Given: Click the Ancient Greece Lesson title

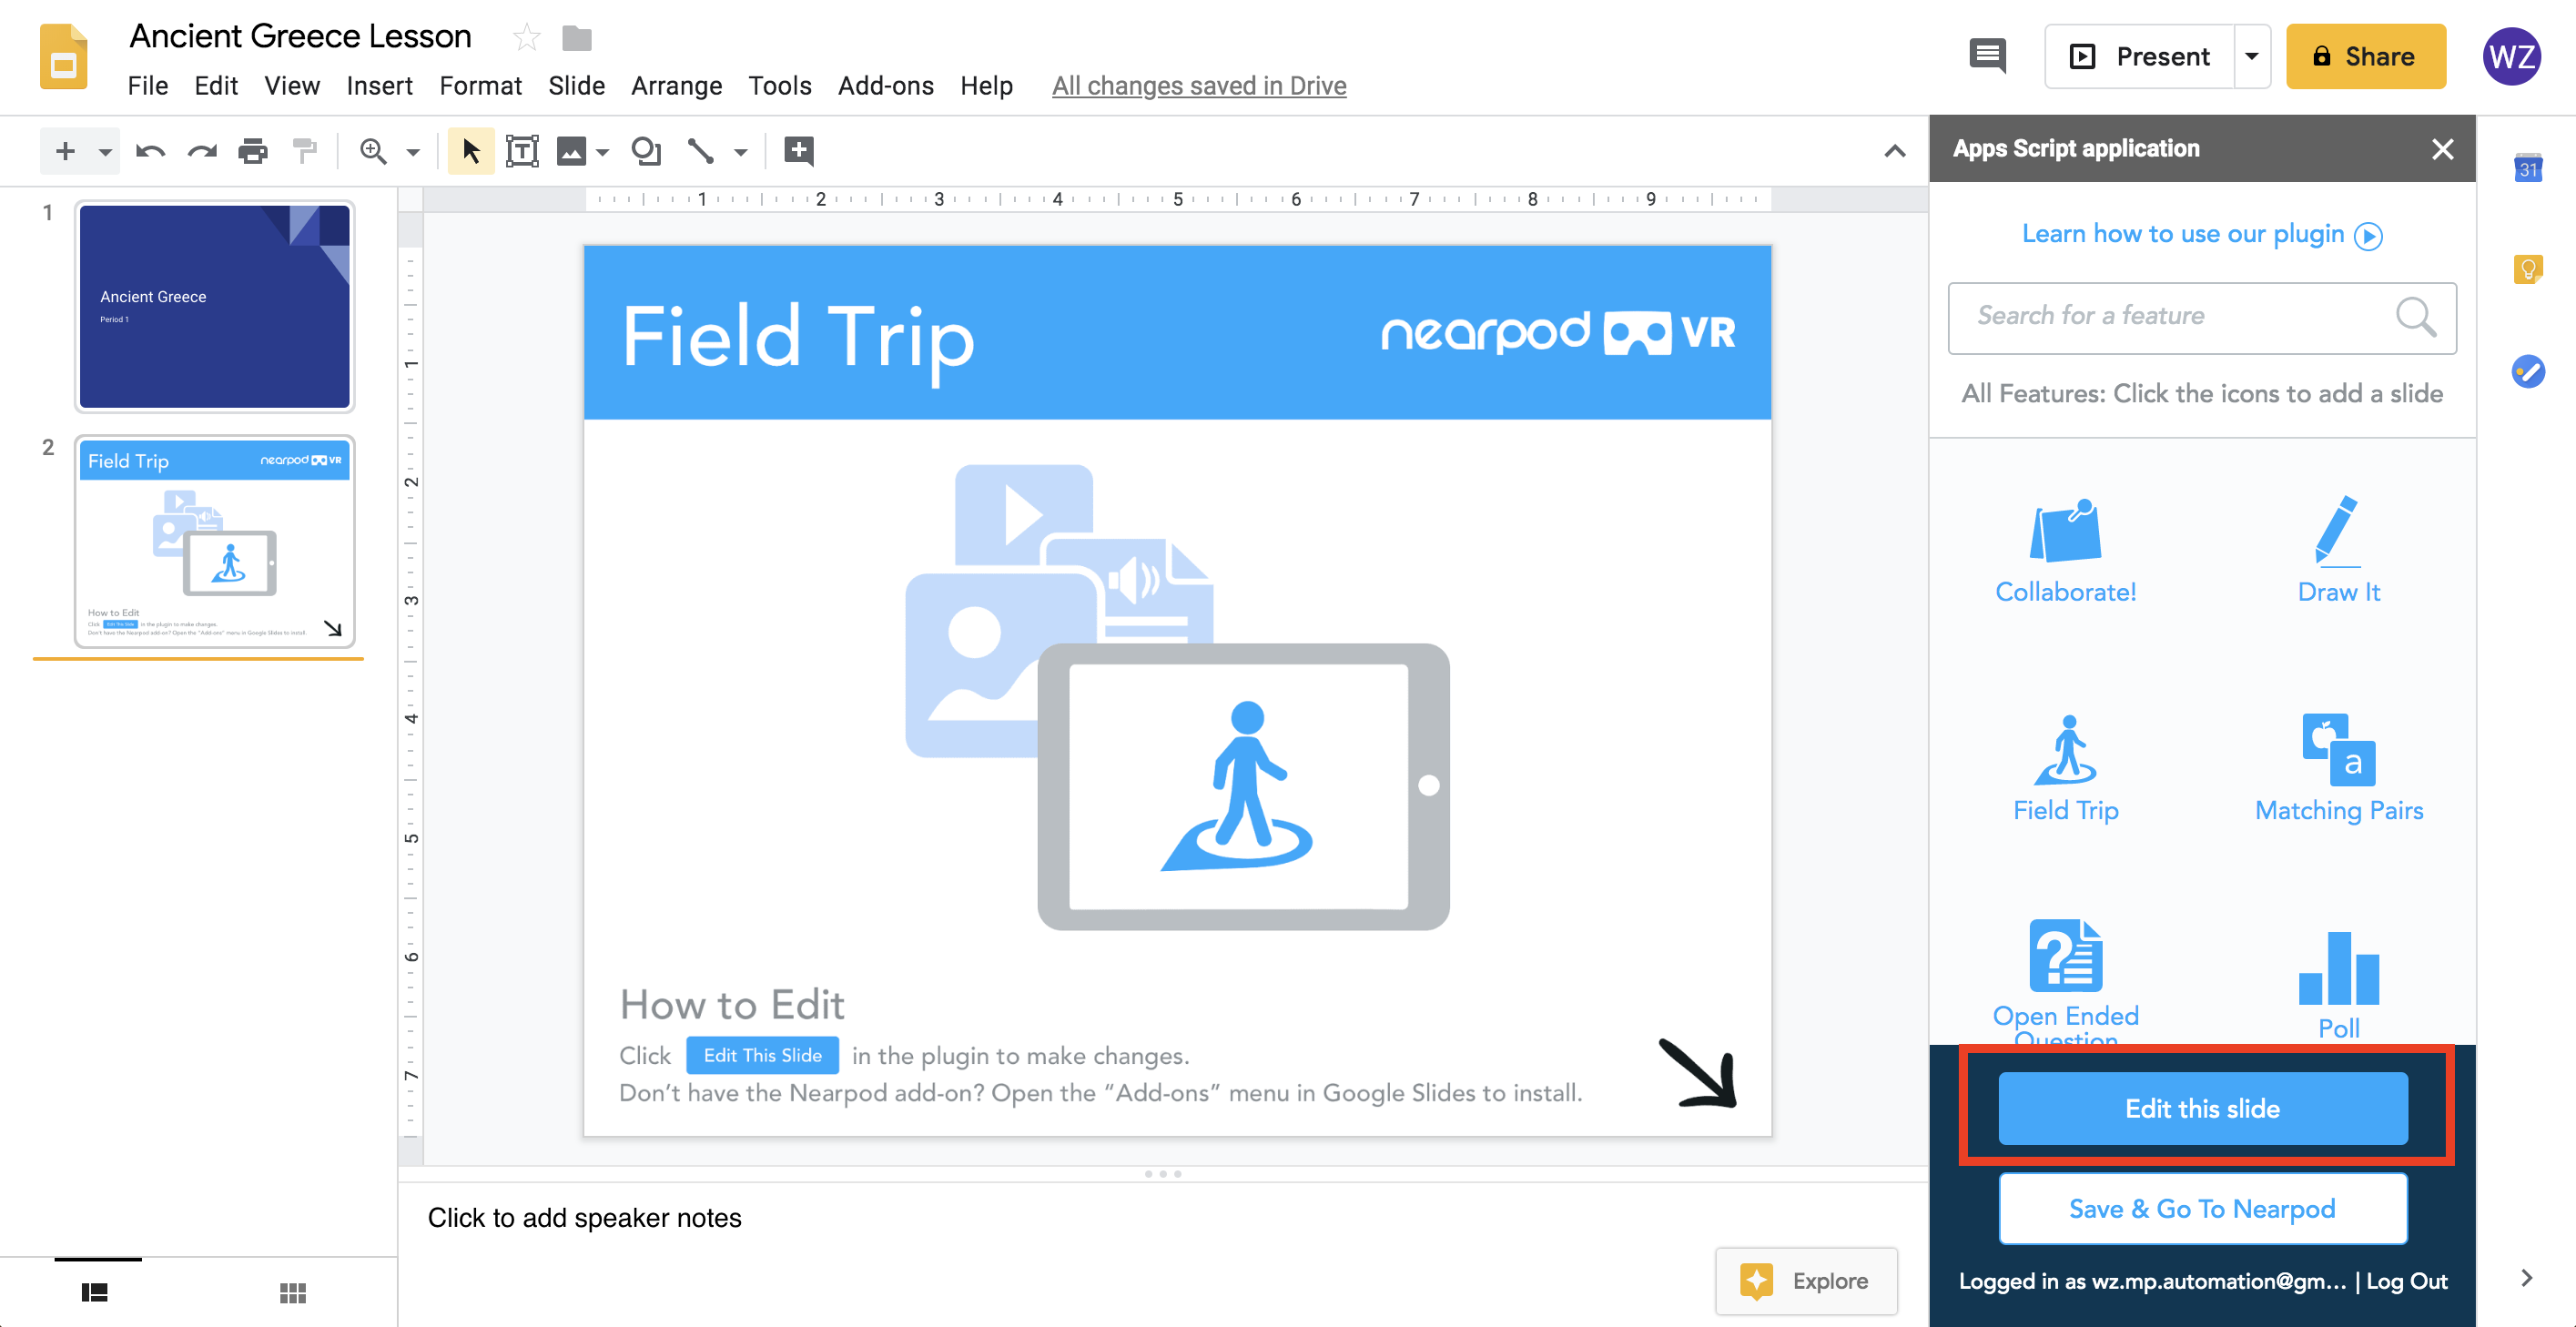Looking at the screenshot, I should [300, 36].
